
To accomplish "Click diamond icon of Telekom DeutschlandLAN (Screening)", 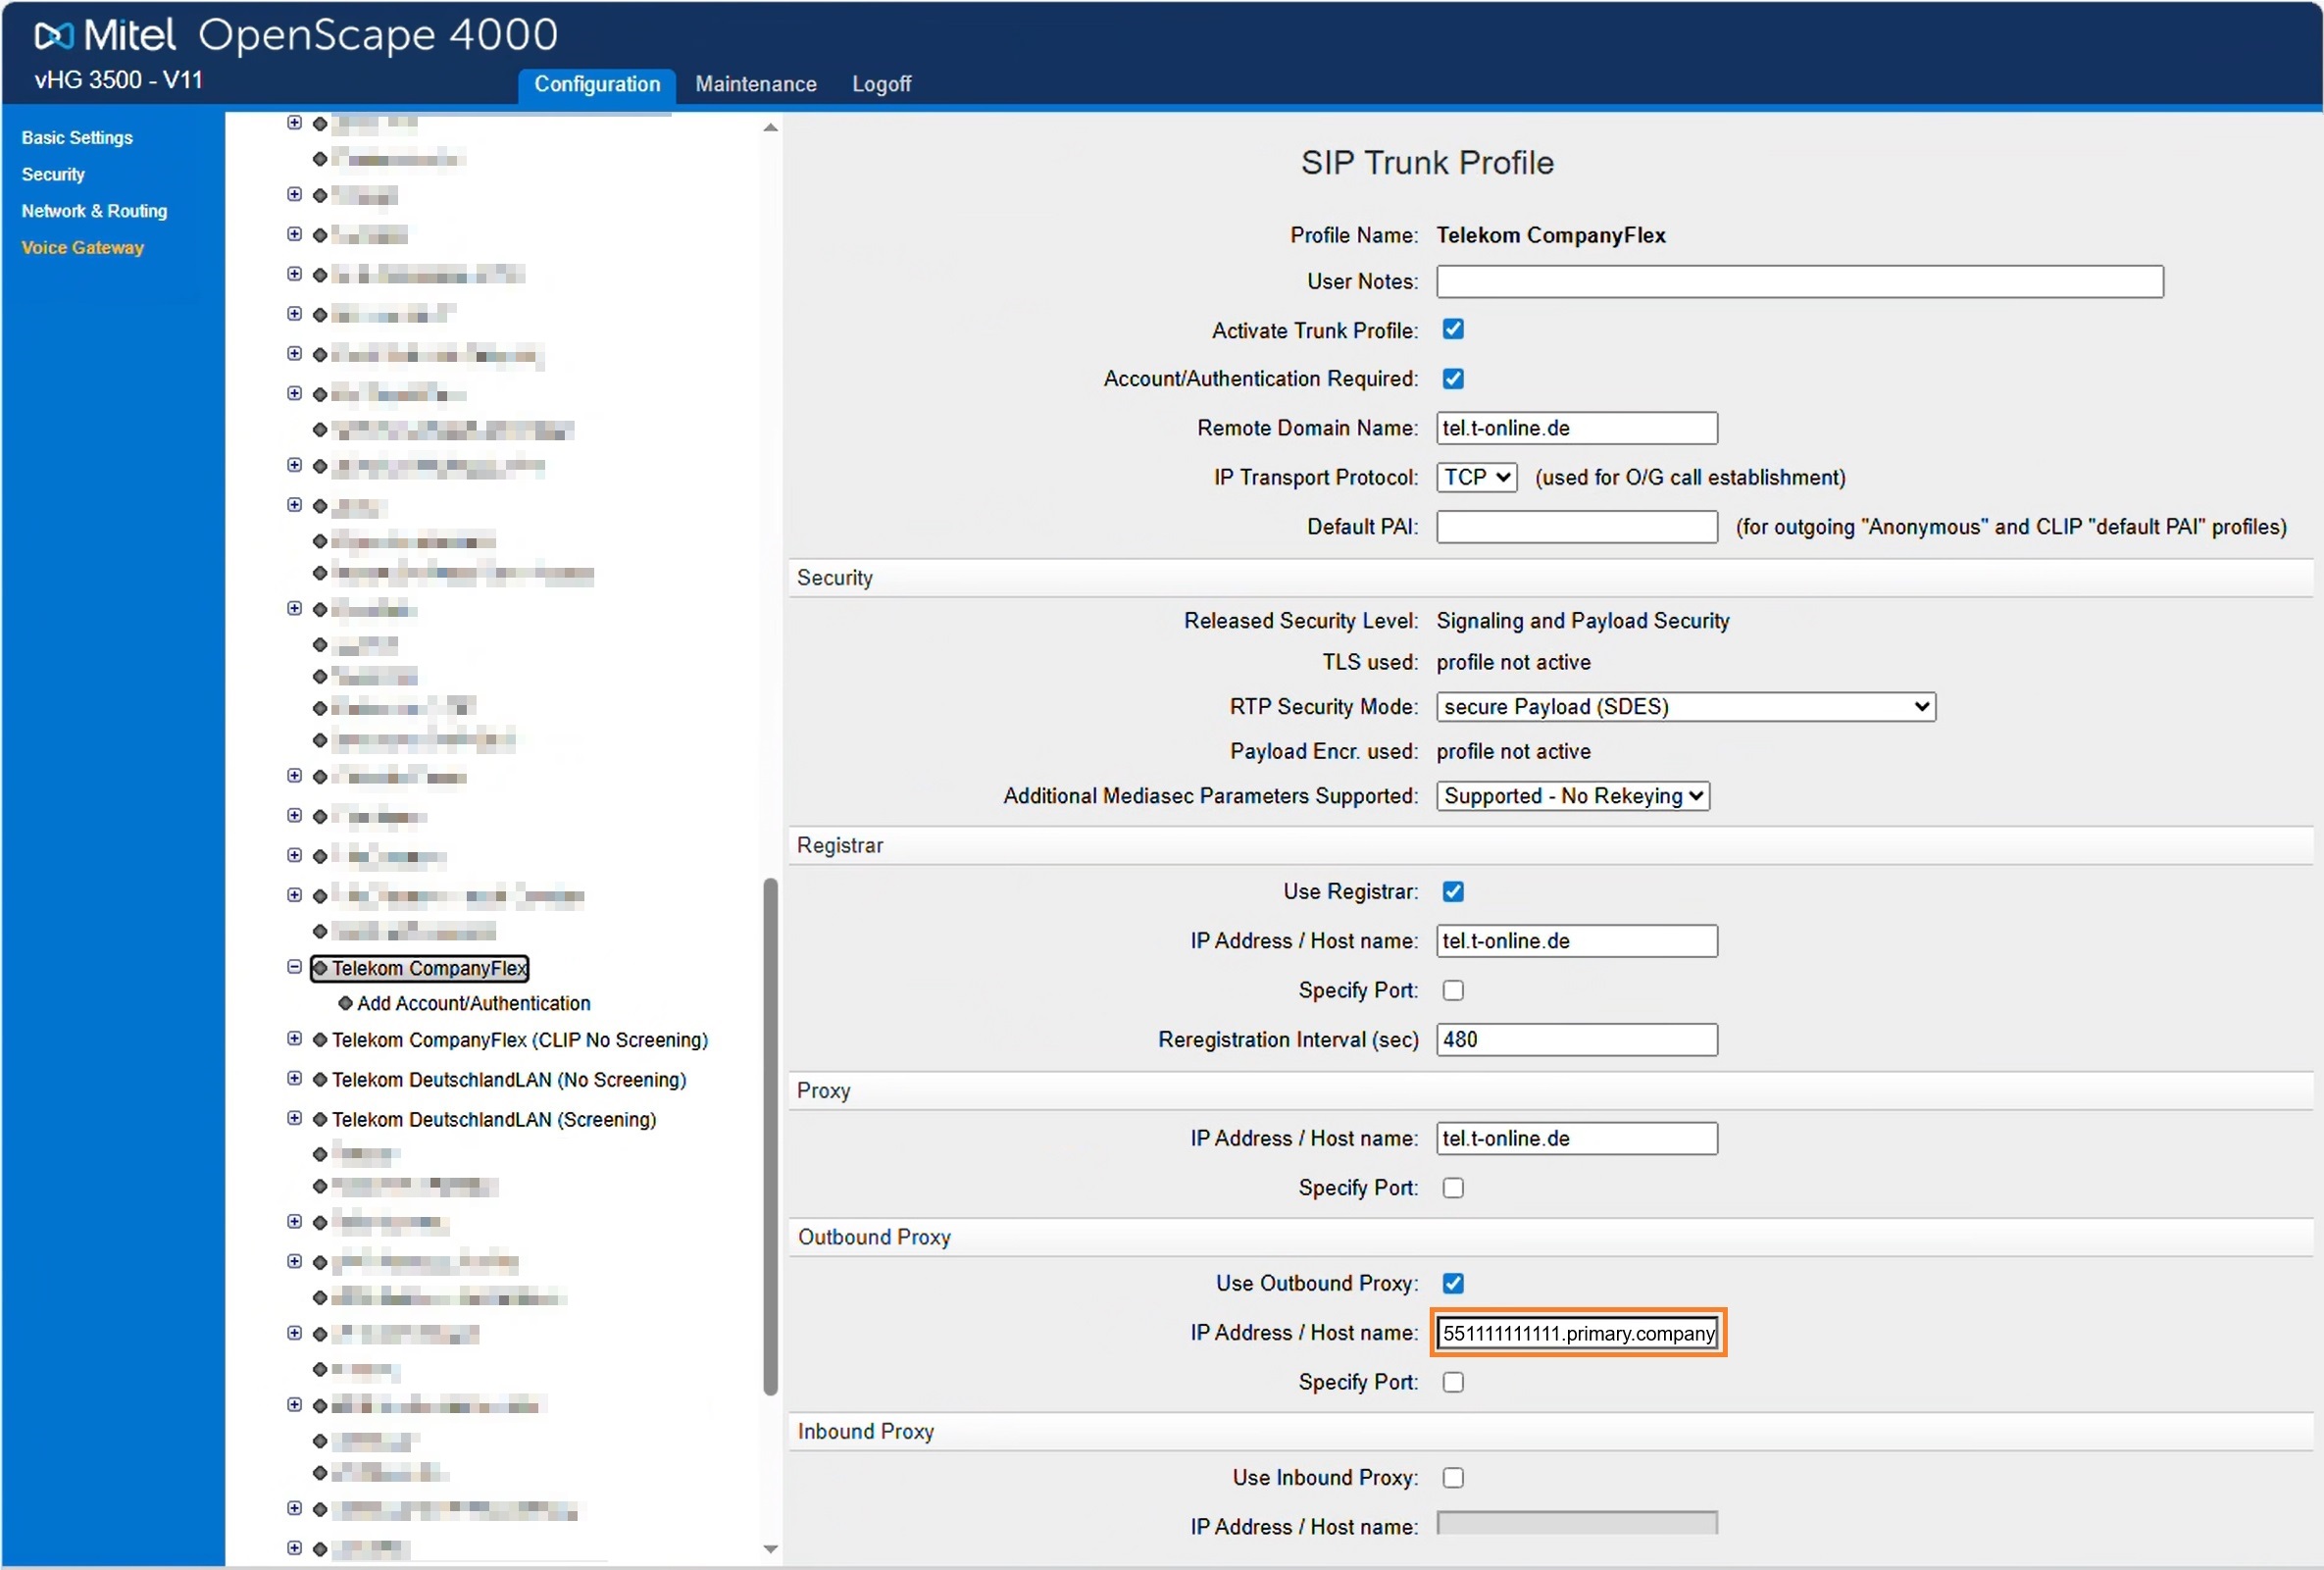I will [320, 1120].
